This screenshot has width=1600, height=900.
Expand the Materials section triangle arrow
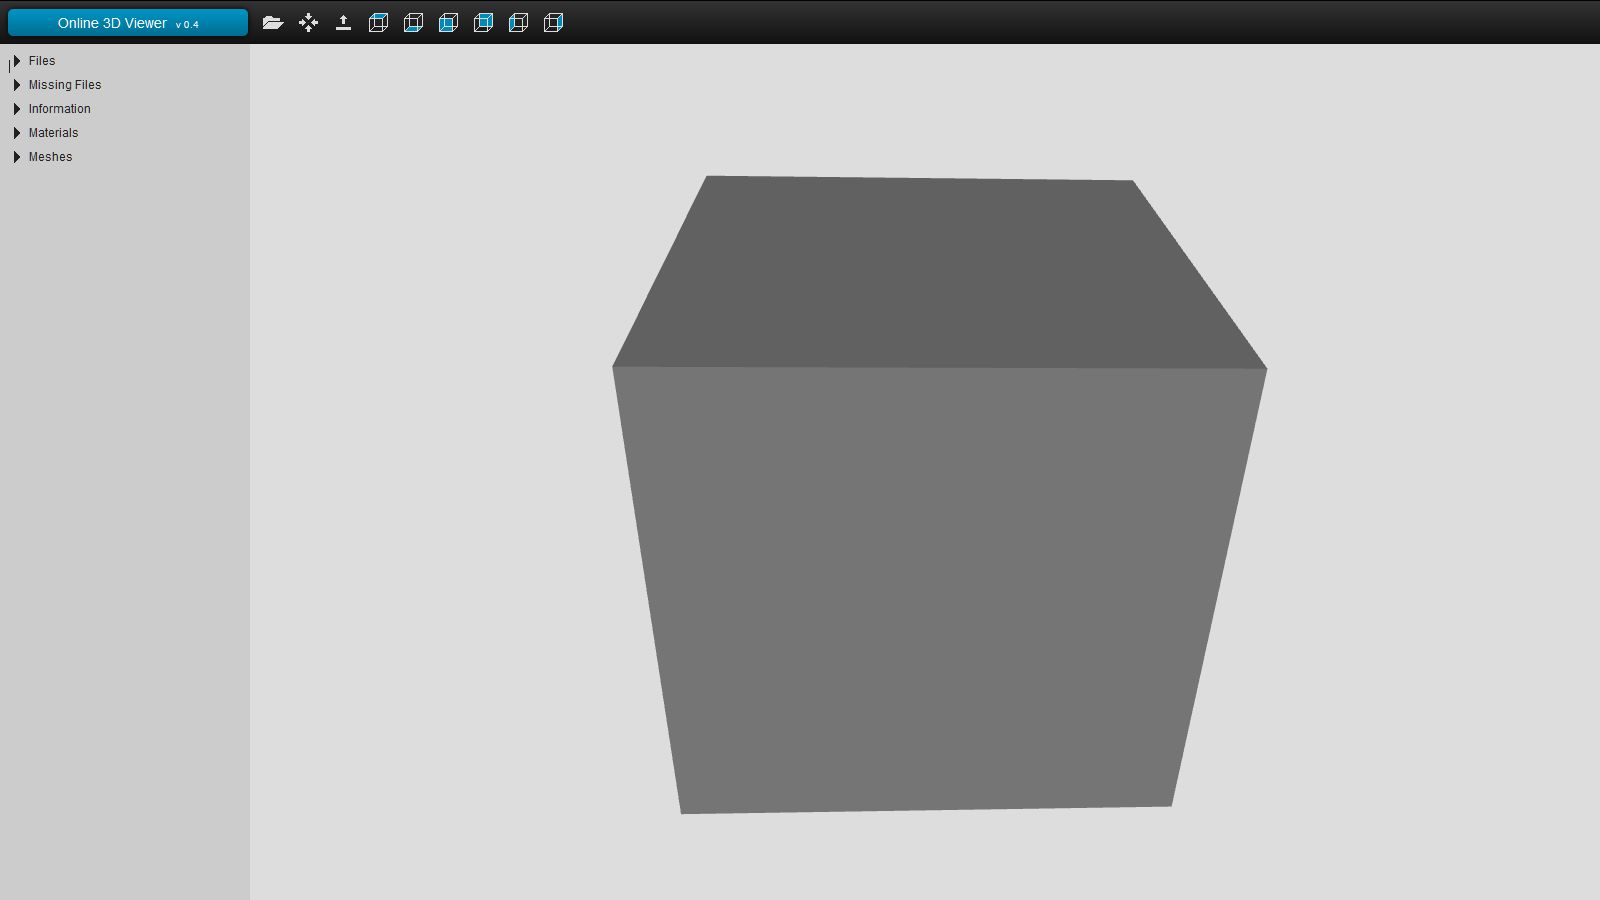point(17,133)
